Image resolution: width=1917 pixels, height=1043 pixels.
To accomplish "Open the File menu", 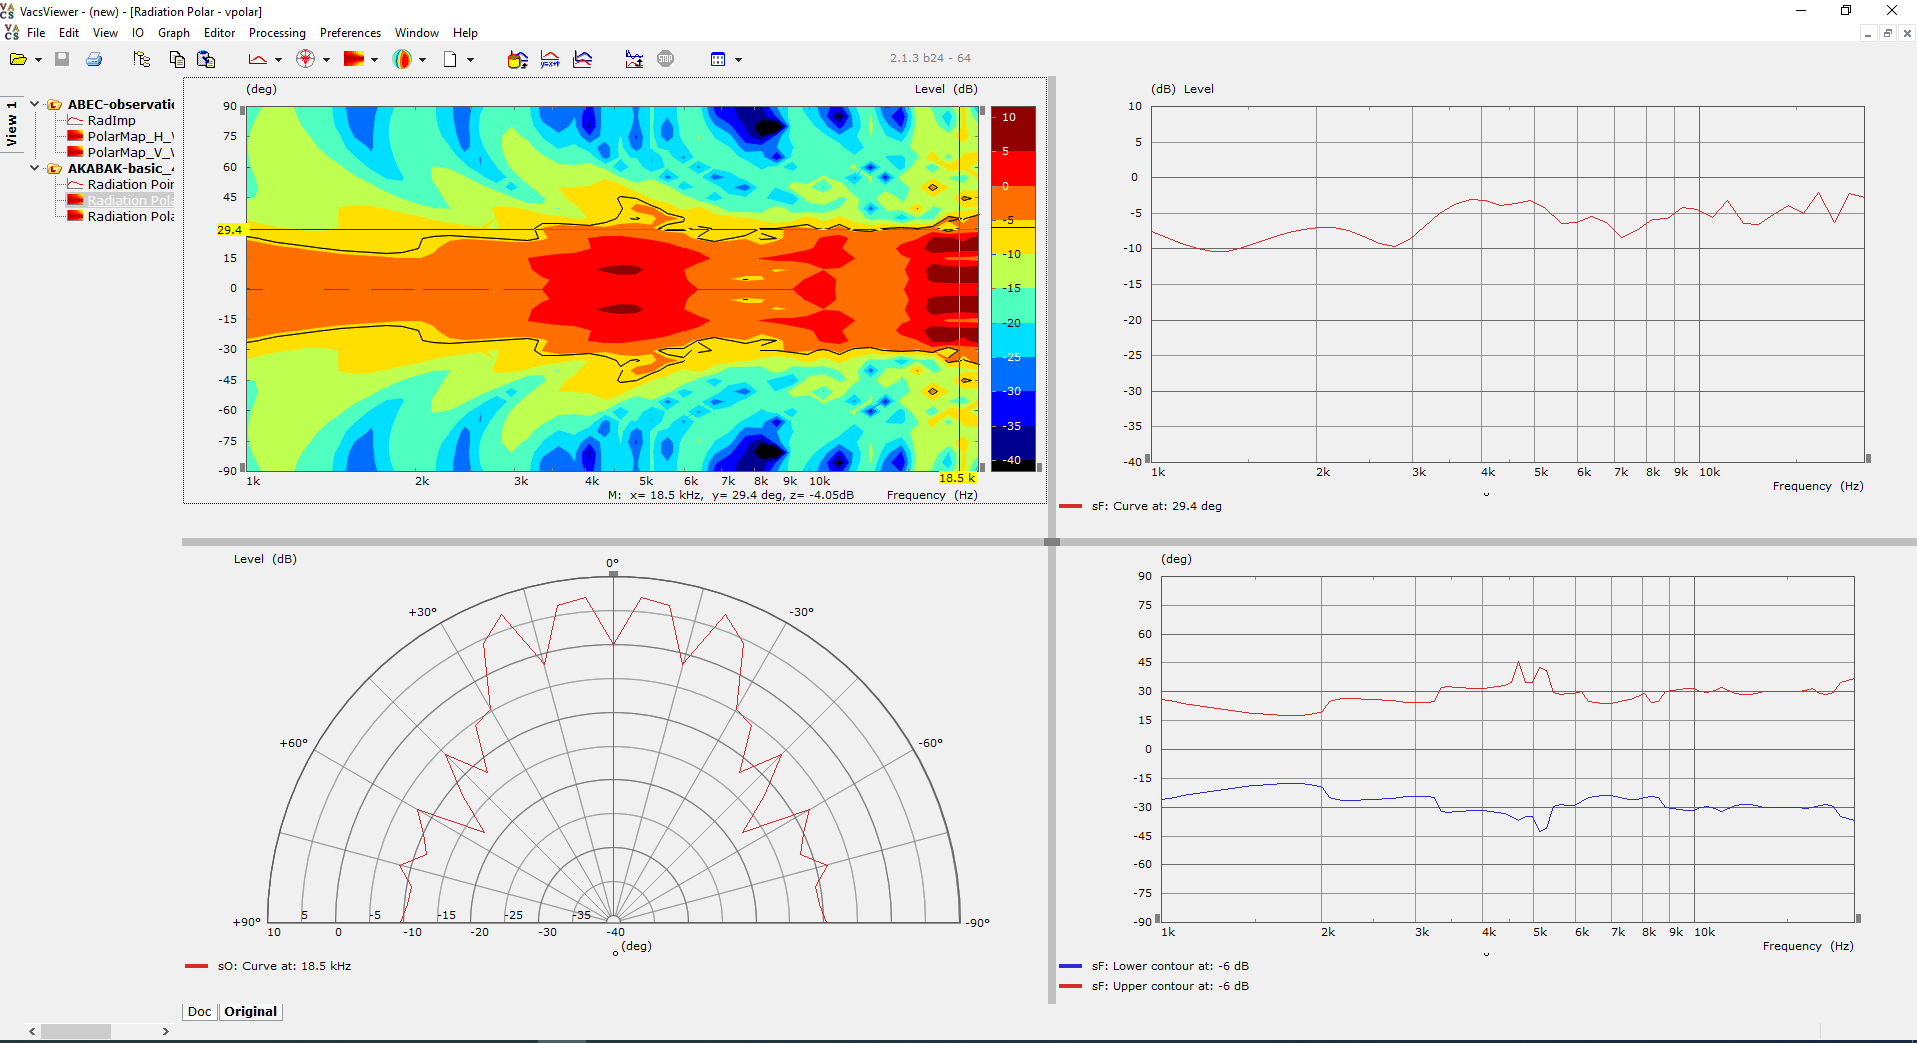I will pos(36,33).
